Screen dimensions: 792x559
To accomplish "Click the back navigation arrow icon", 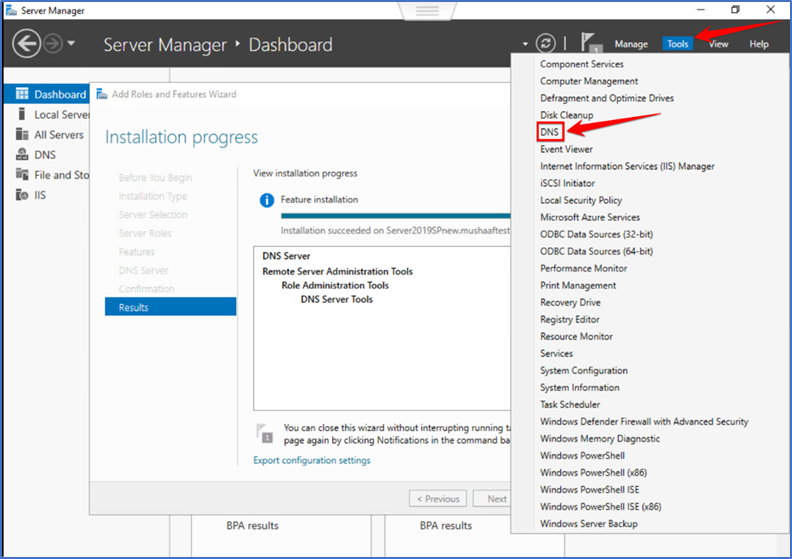I will [x=26, y=44].
